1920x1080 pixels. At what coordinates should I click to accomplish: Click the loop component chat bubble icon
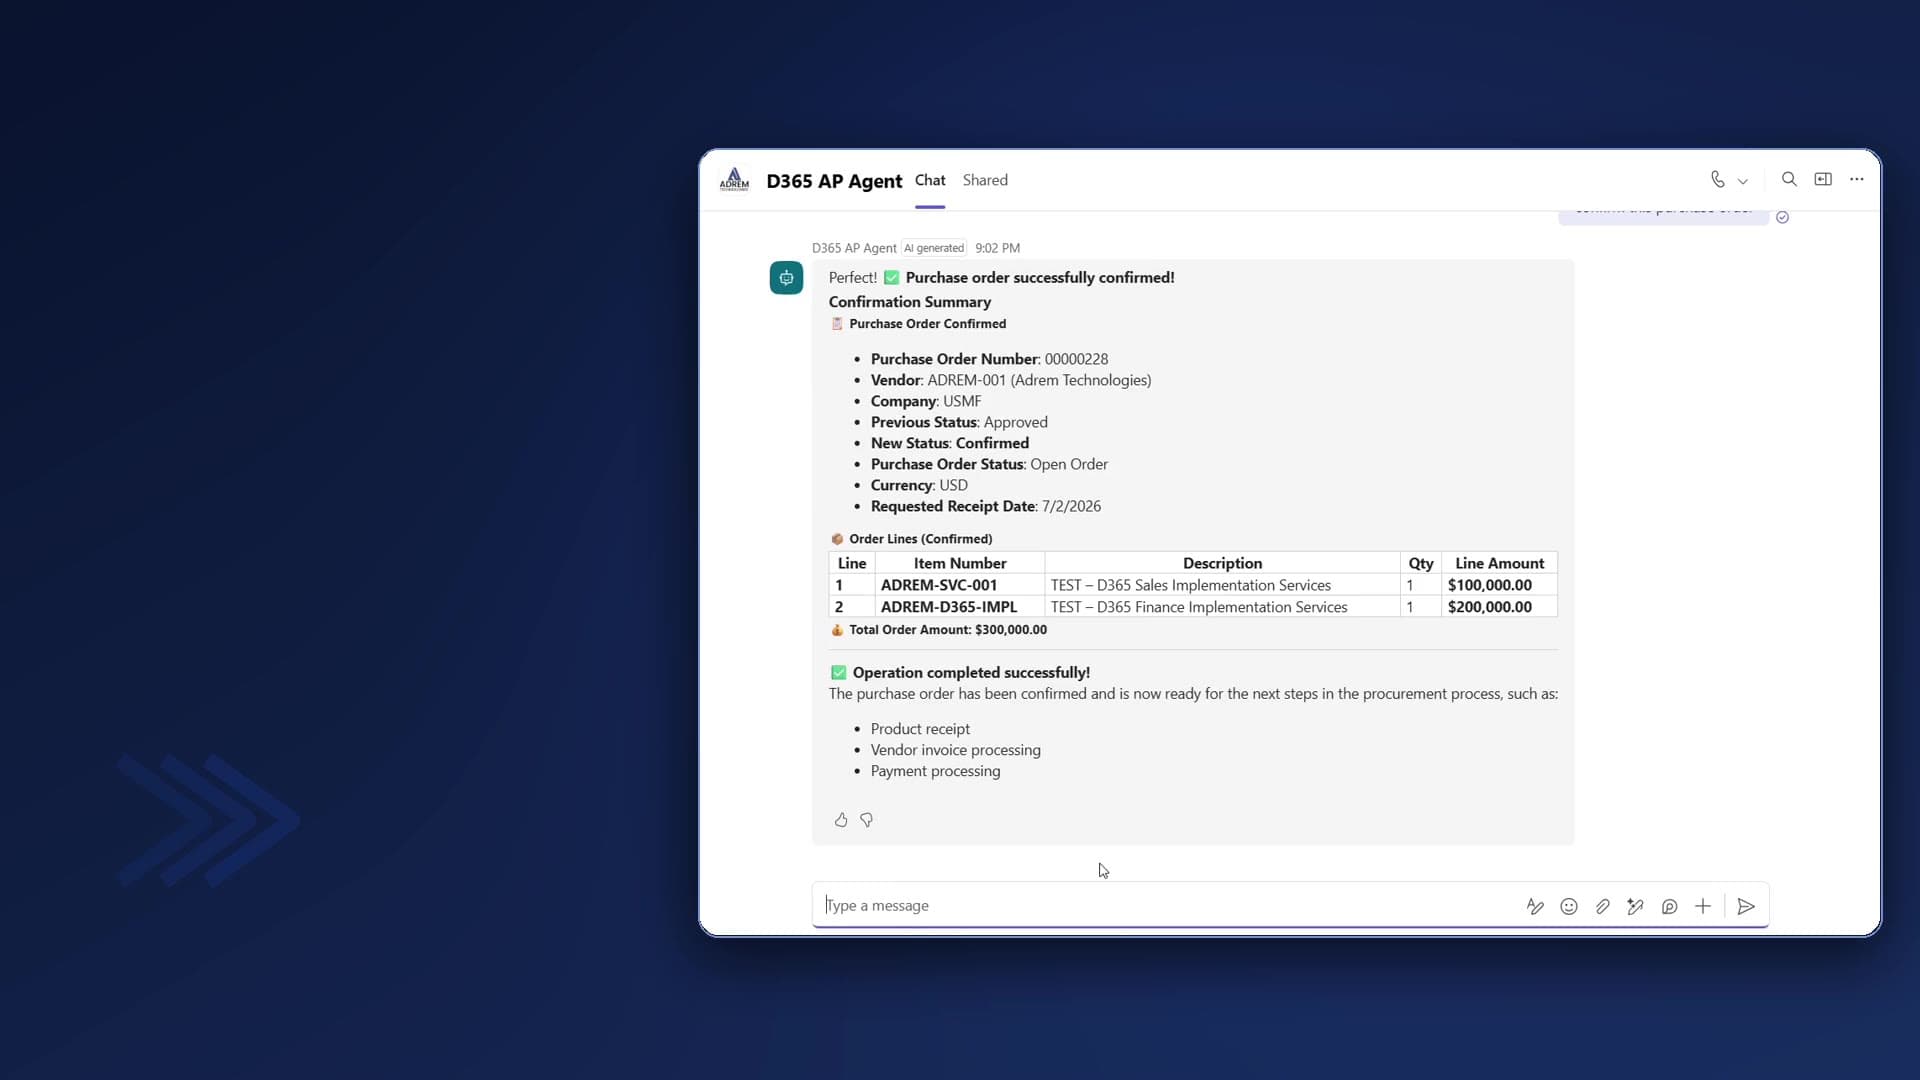tap(1669, 907)
